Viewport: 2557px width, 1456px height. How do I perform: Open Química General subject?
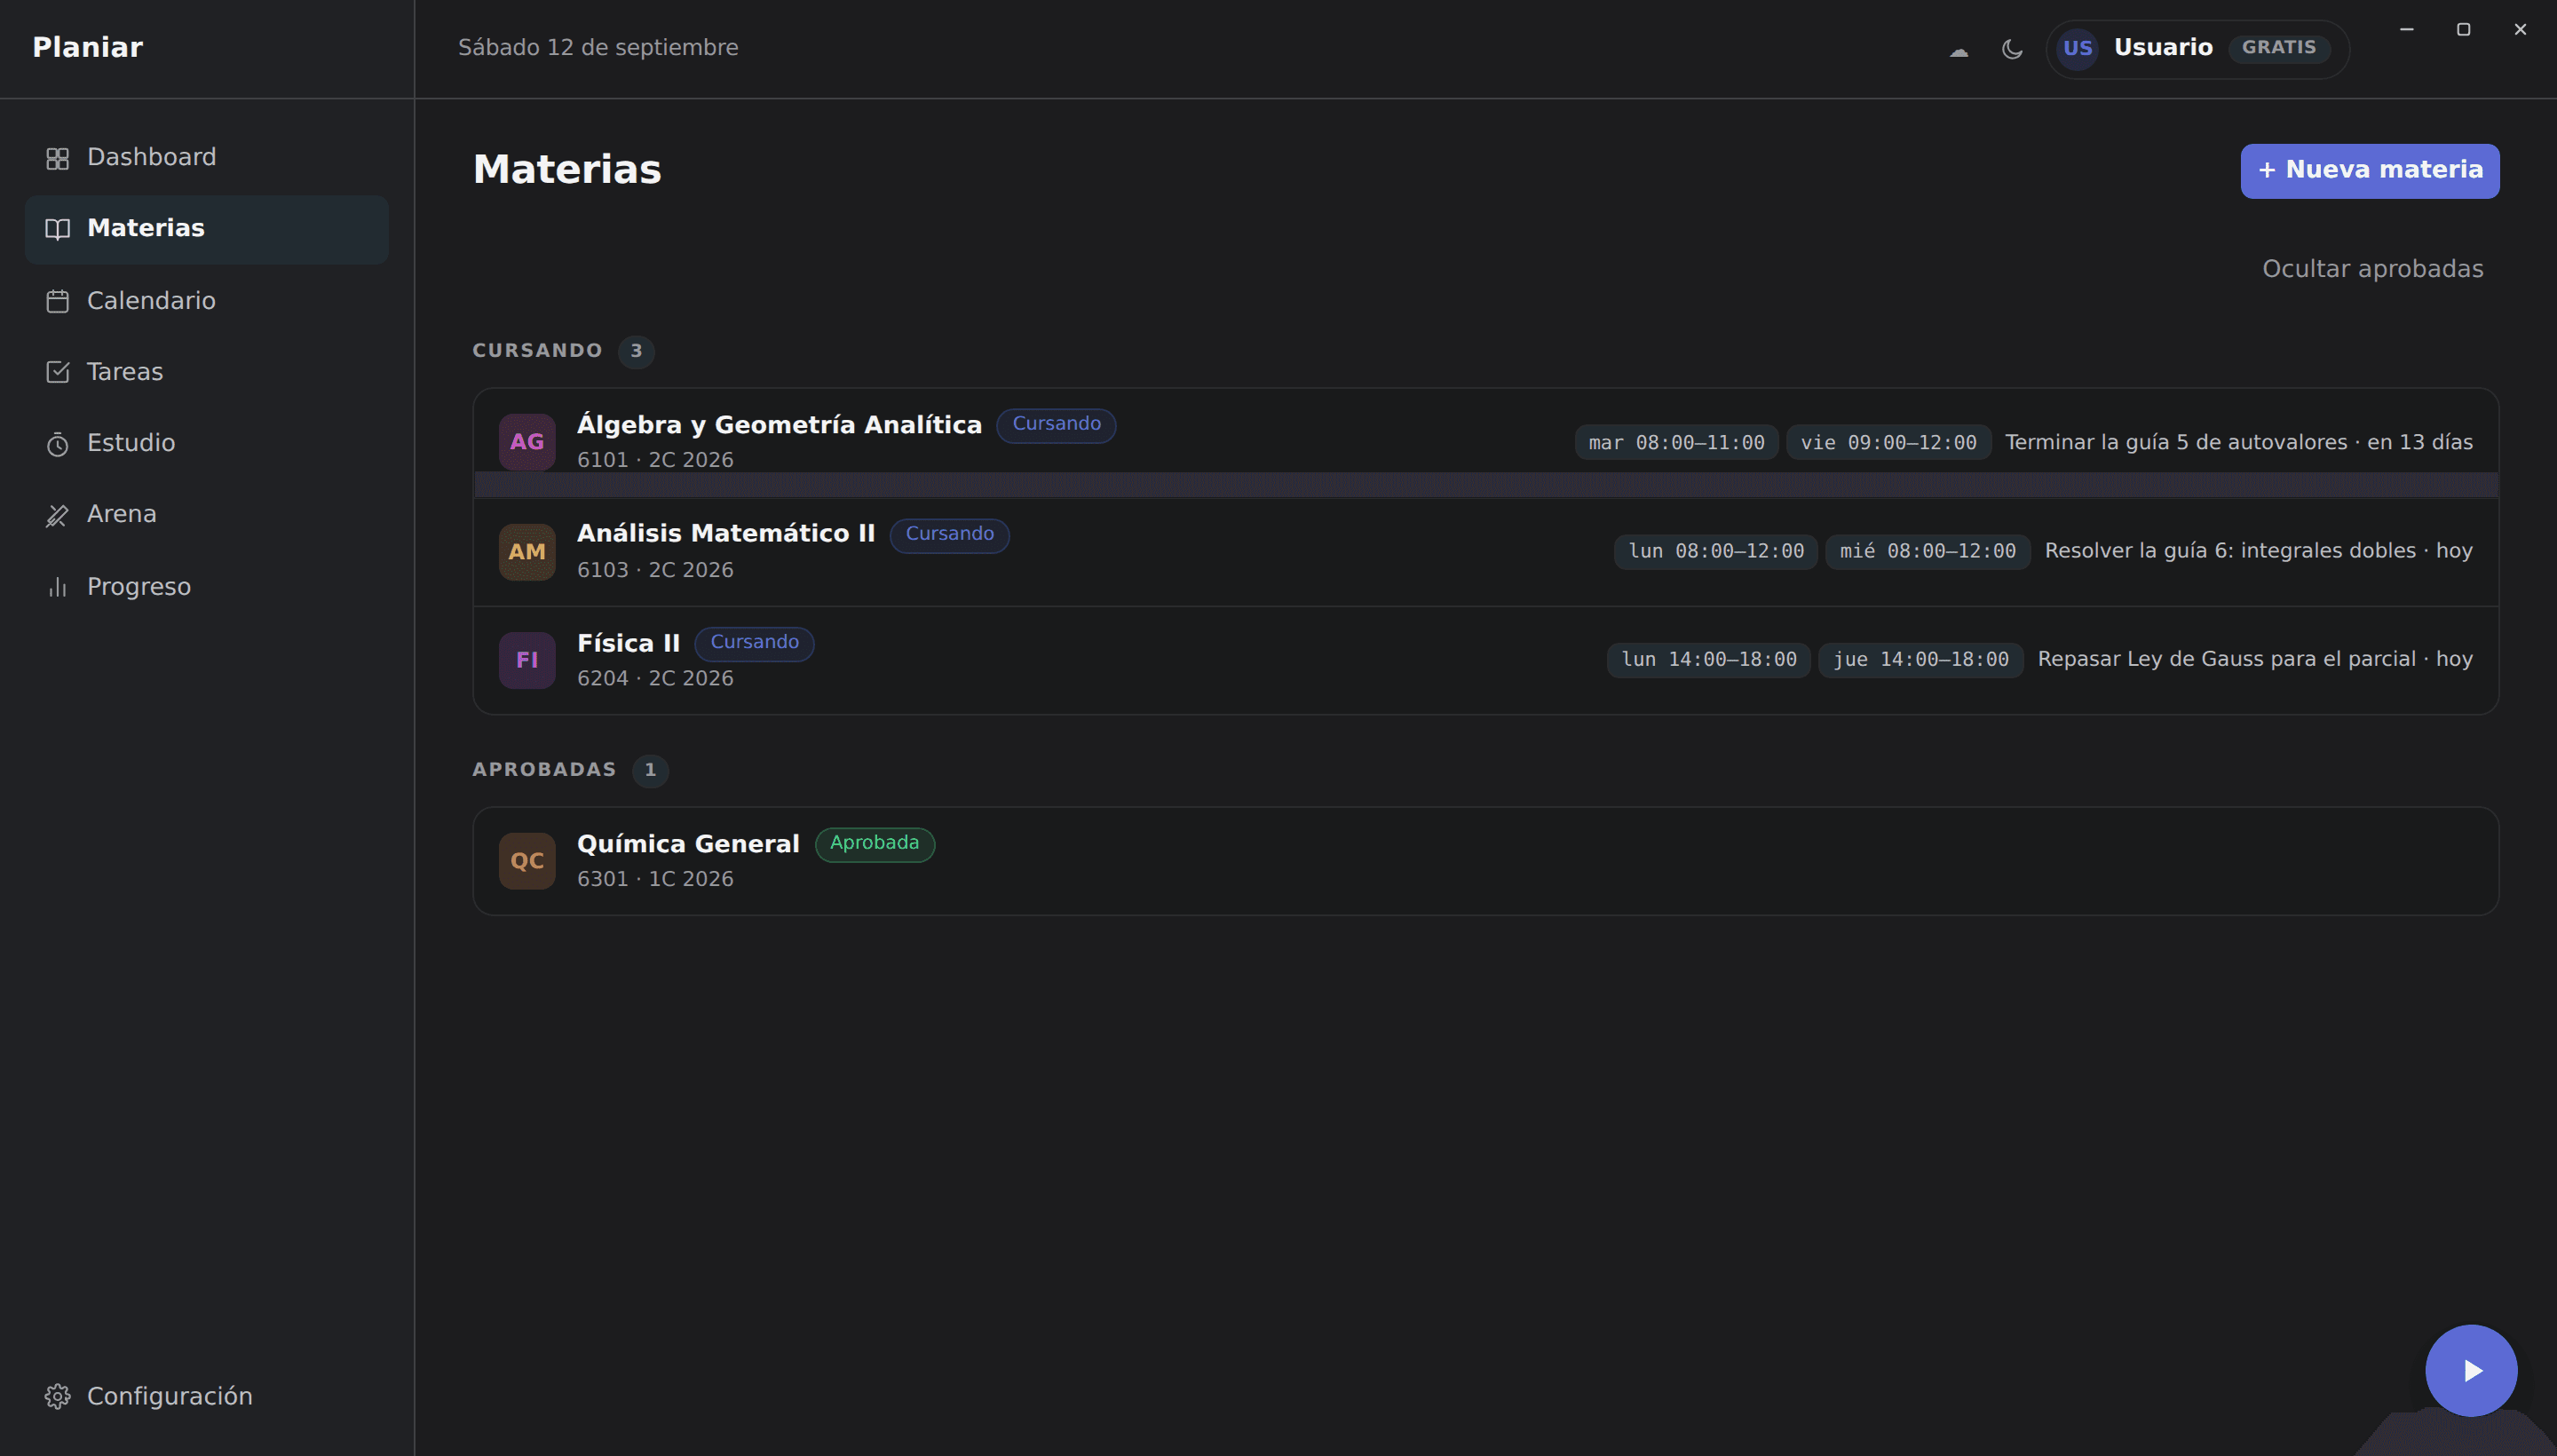(688, 844)
